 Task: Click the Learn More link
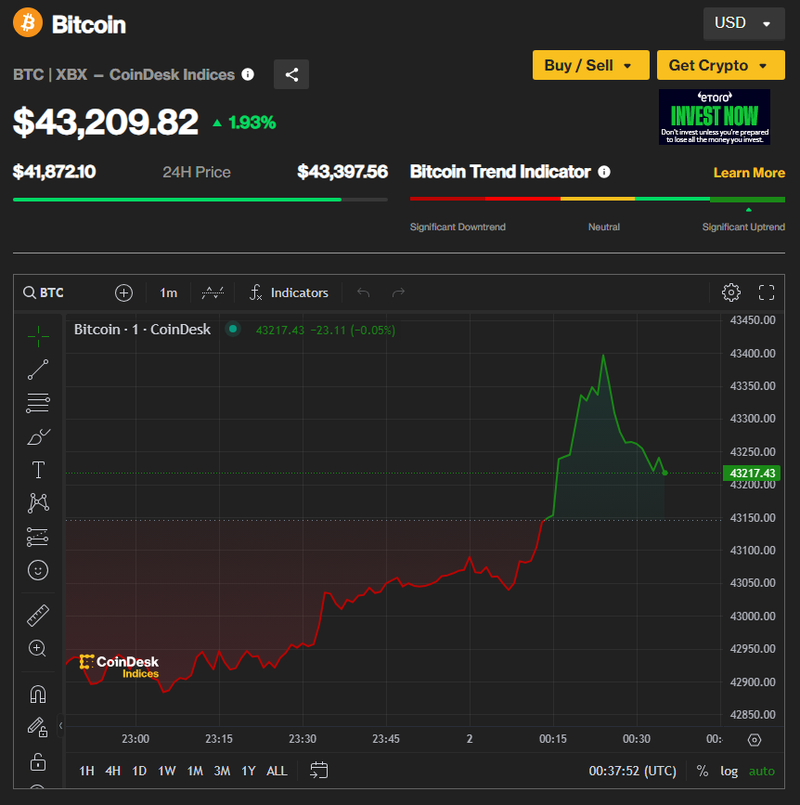[749, 173]
